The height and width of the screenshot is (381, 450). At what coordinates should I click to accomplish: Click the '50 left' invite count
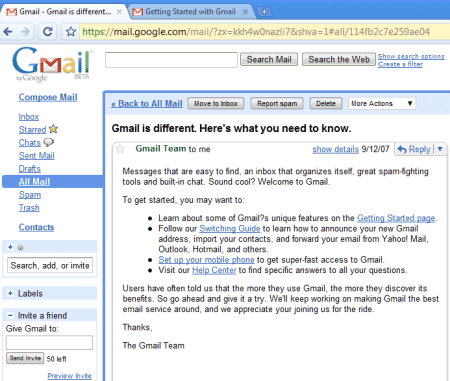click(56, 359)
